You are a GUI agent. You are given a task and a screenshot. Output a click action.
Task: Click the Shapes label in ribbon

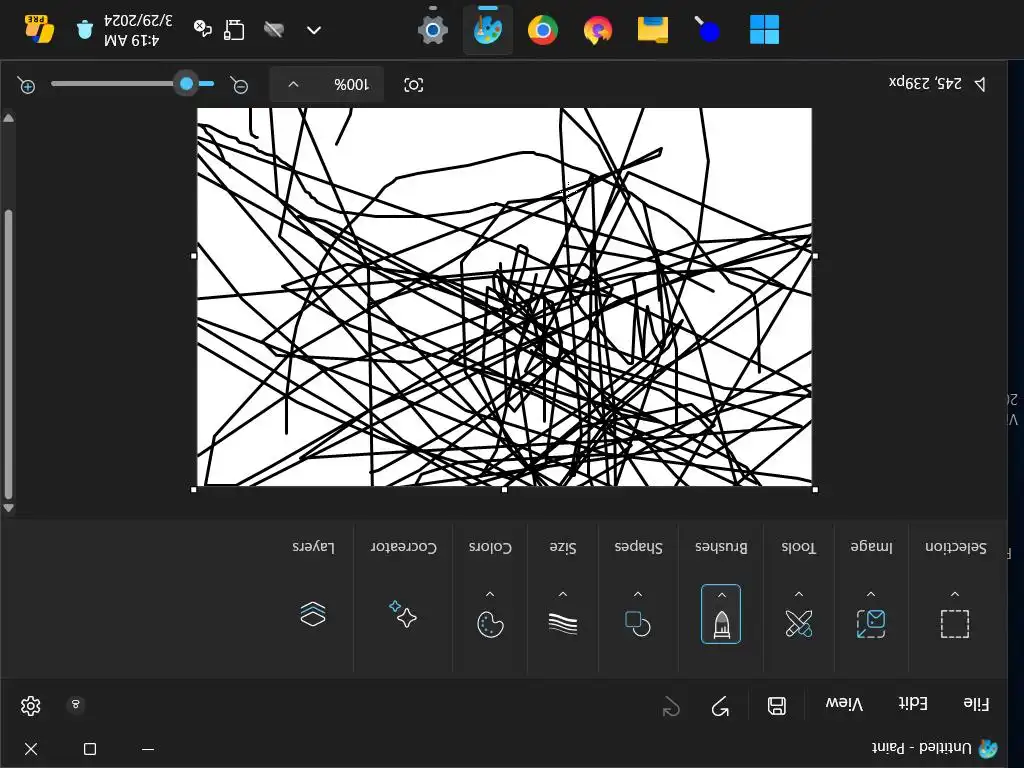638,547
